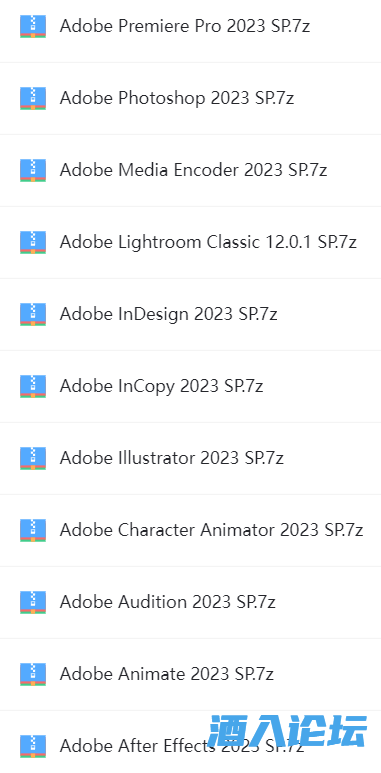Image resolution: width=381 pixels, height=773 pixels.
Task: Select the Audition 2023 file icon
Action: point(33,602)
